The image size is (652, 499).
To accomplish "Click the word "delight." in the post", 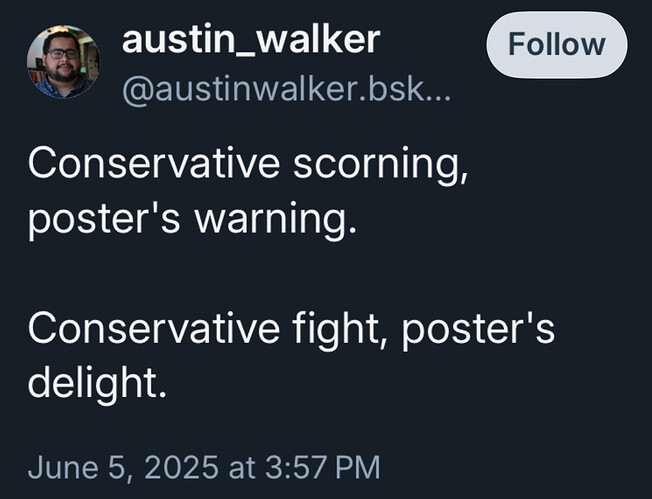I will [97, 383].
